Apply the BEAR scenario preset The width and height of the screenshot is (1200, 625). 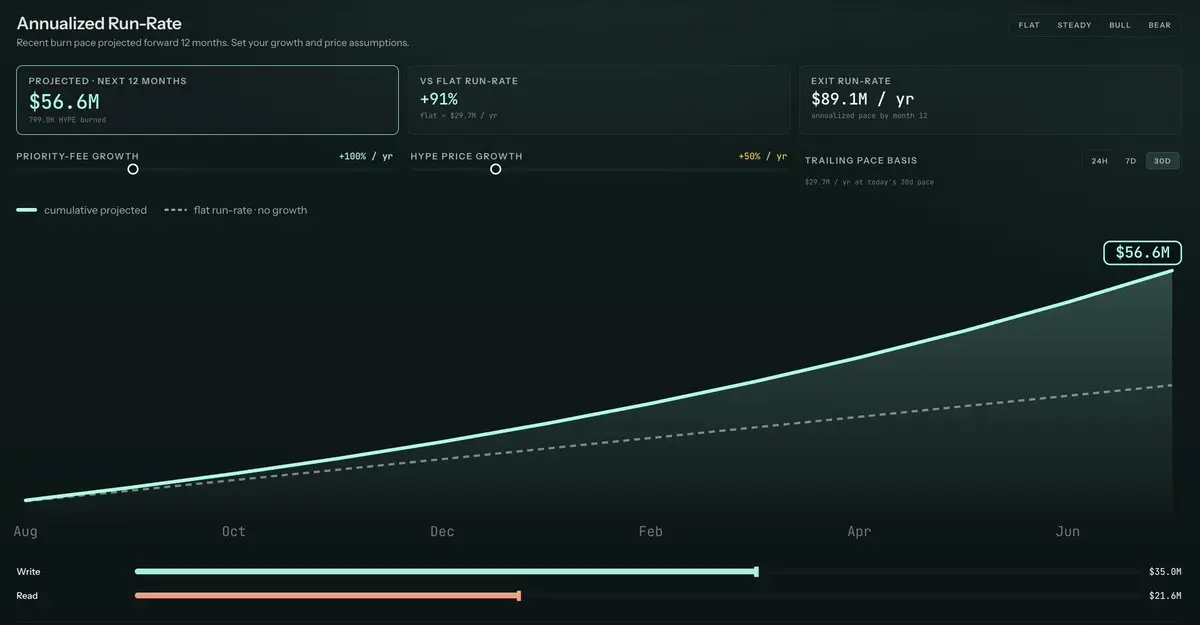(1159, 25)
